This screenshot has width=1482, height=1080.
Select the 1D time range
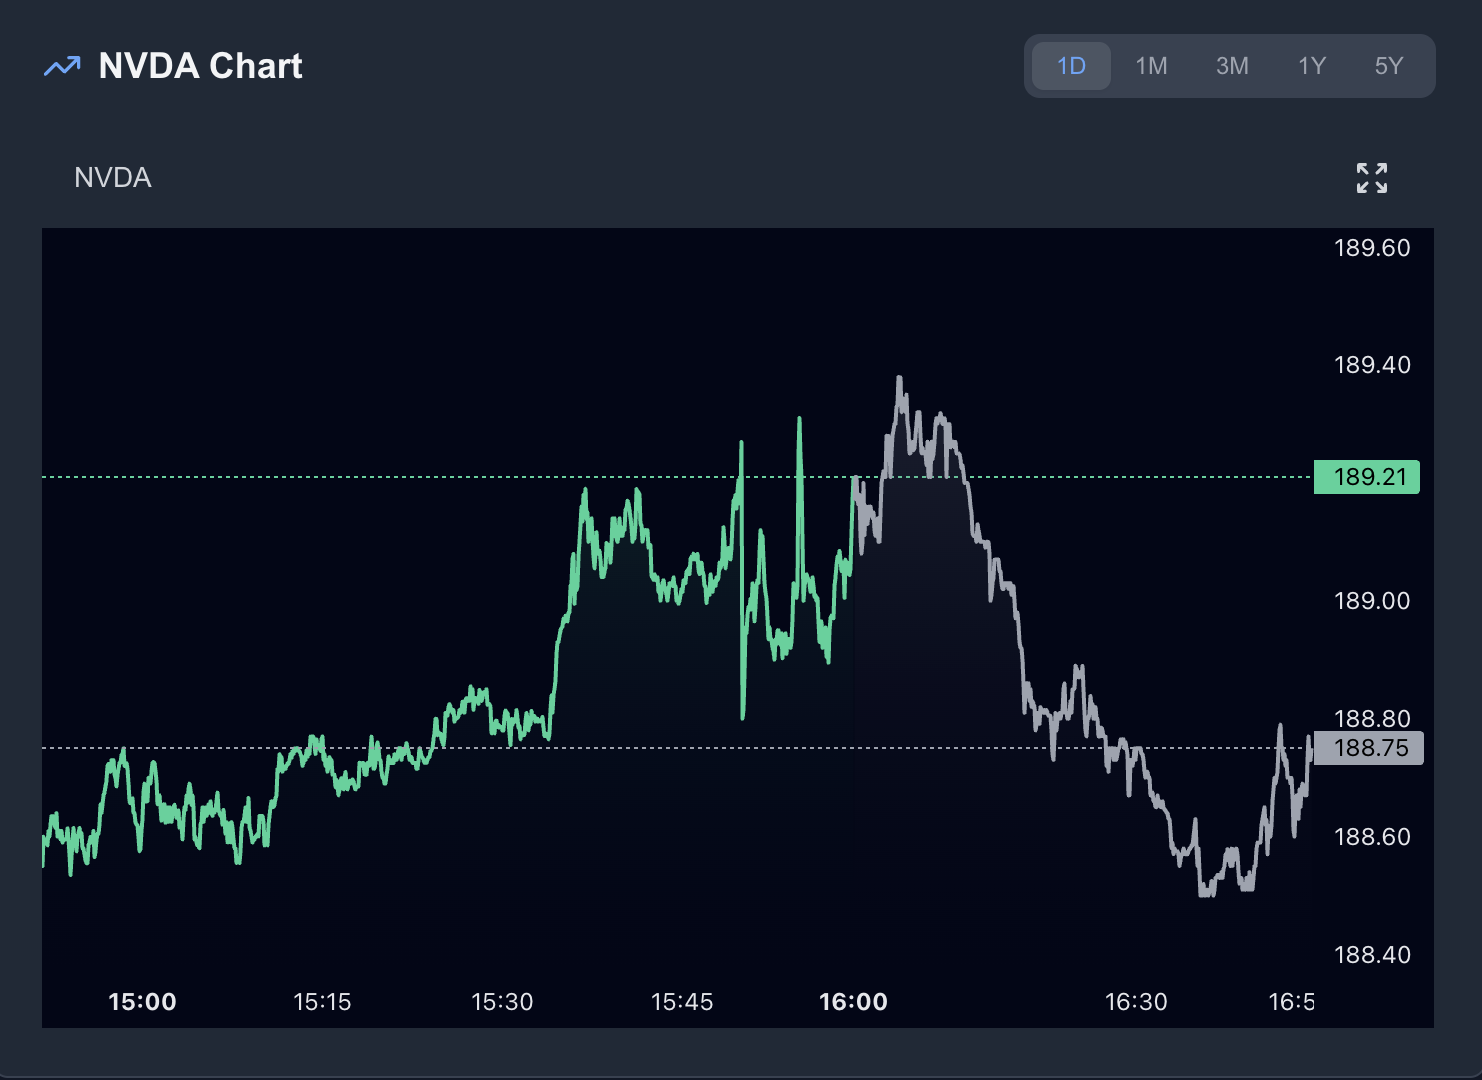pos(1070,65)
